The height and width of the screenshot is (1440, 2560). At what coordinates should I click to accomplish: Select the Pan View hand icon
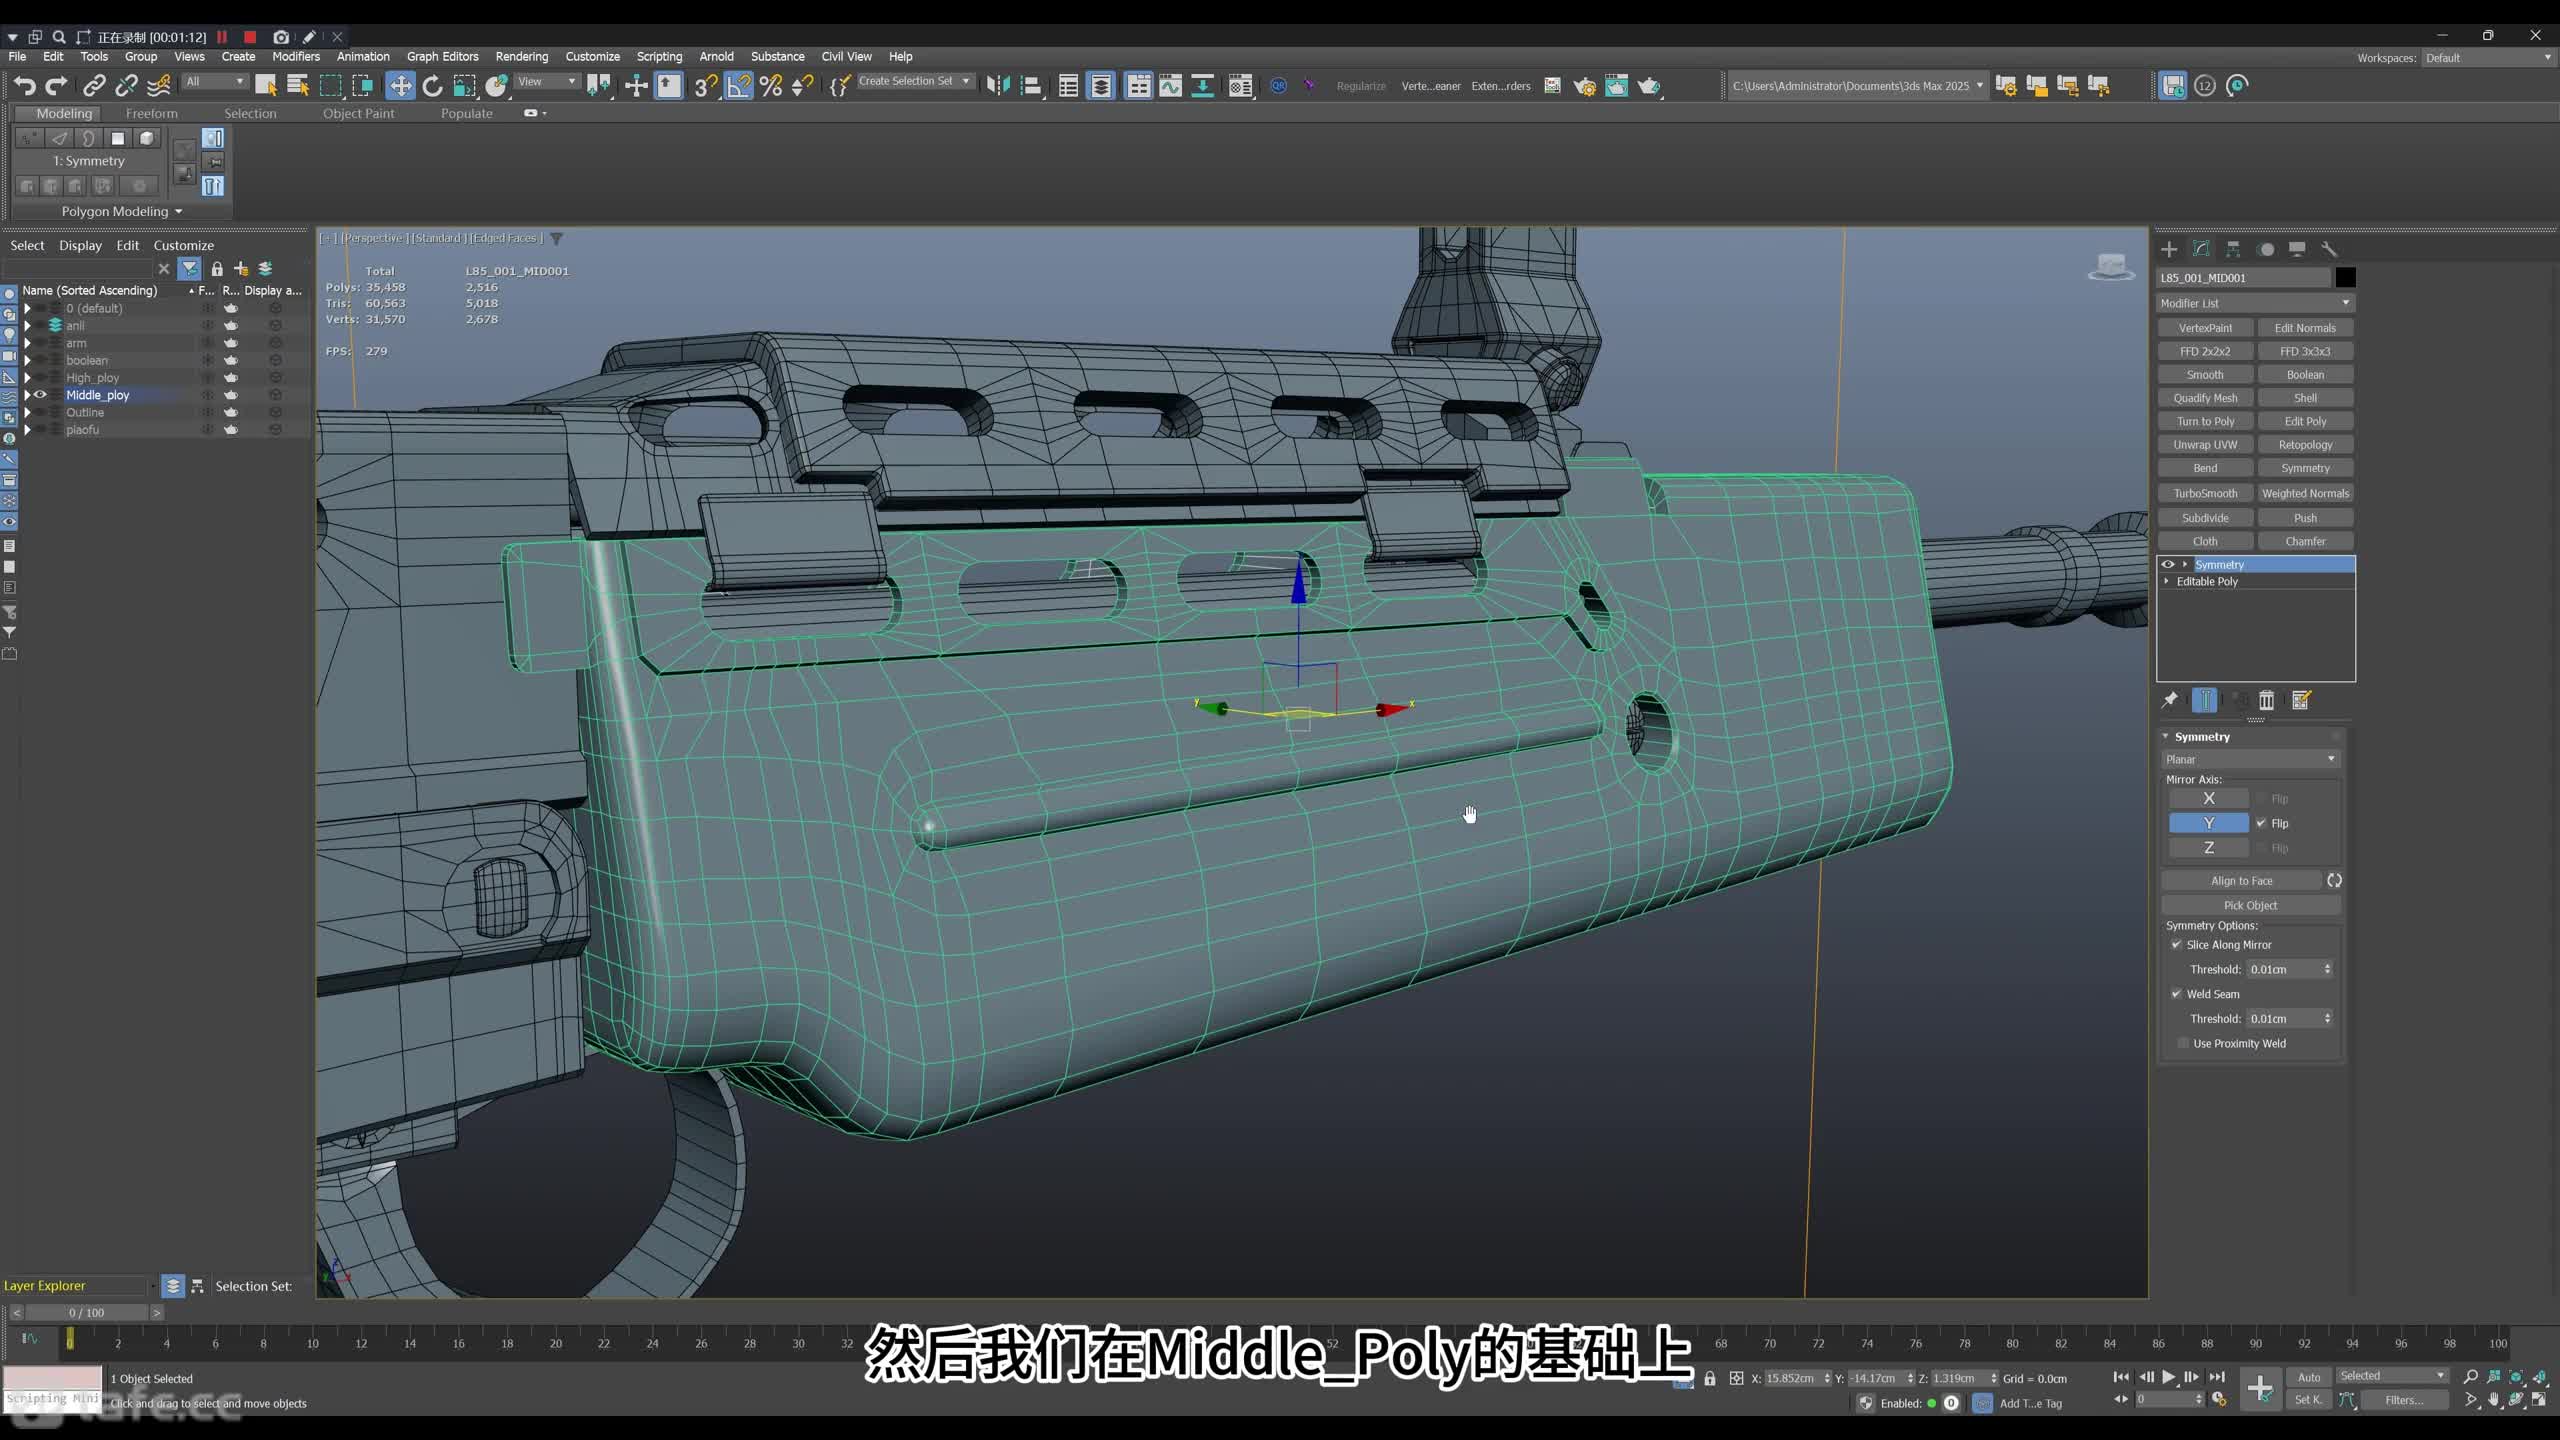[x=2494, y=1400]
